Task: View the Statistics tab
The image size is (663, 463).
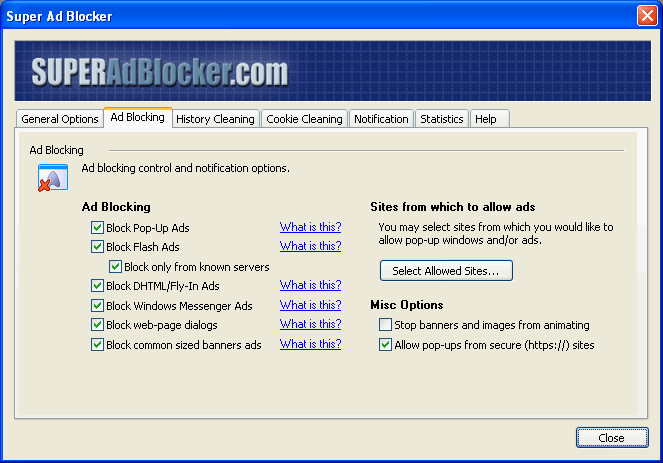Action: (x=442, y=119)
